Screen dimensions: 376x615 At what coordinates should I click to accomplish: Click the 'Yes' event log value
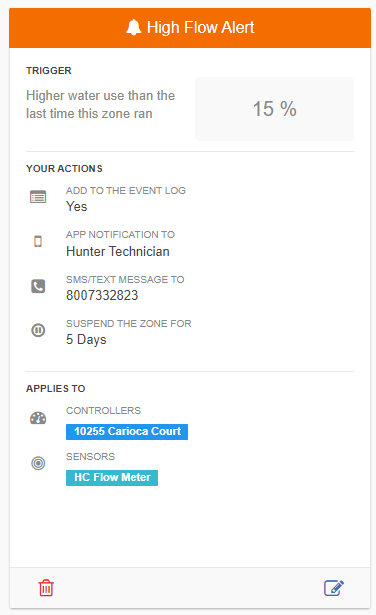click(76, 206)
